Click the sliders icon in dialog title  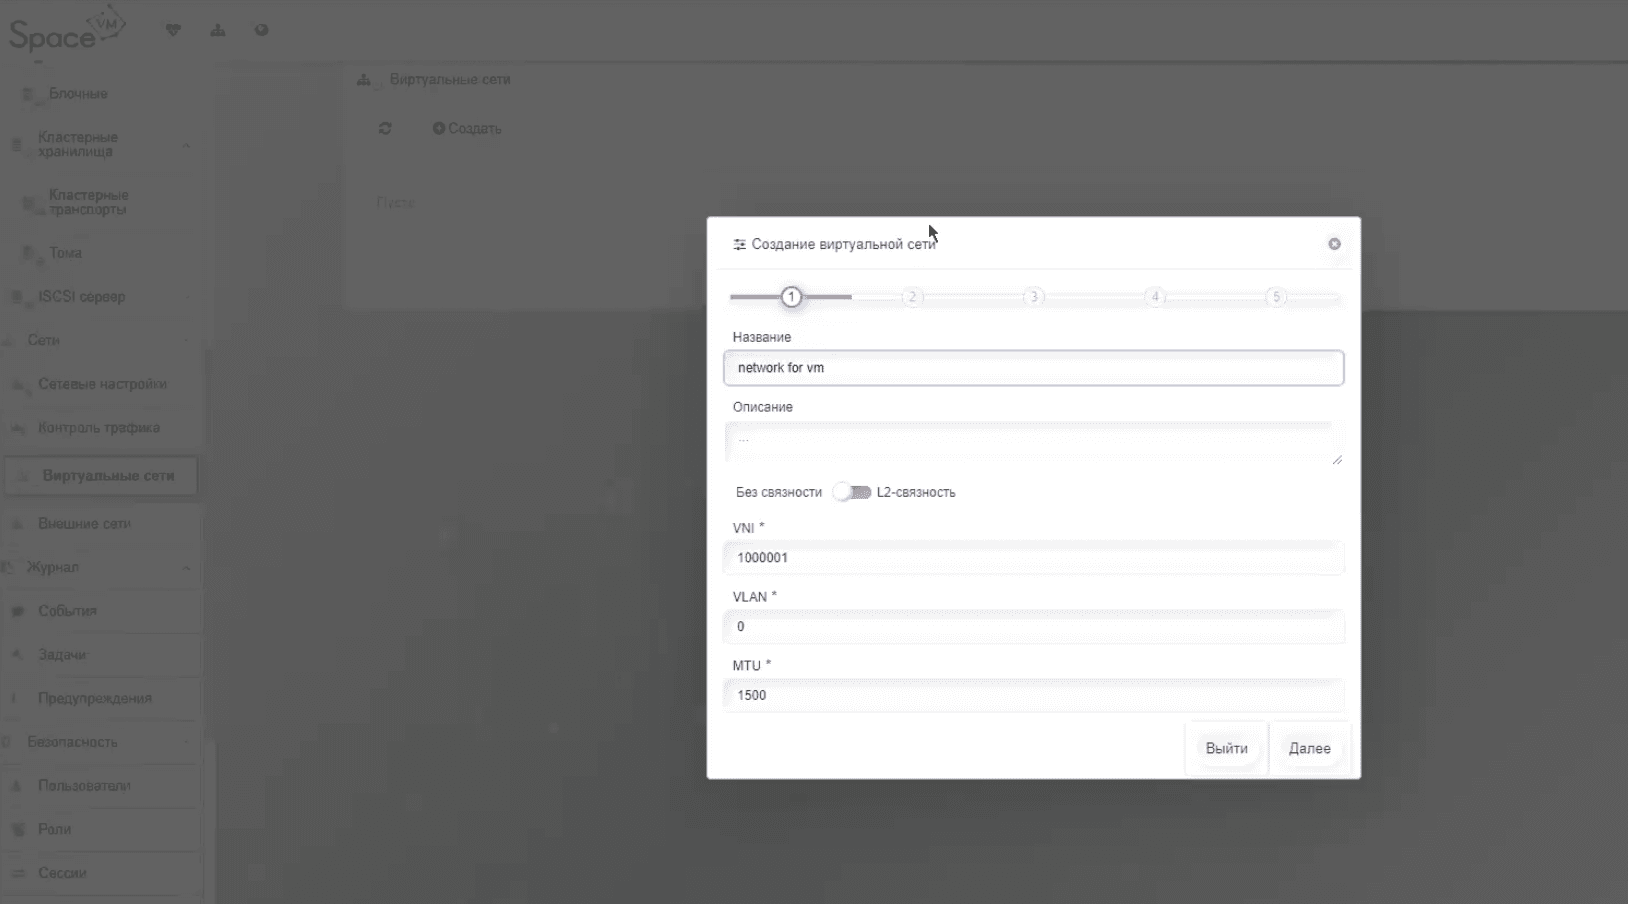(739, 245)
